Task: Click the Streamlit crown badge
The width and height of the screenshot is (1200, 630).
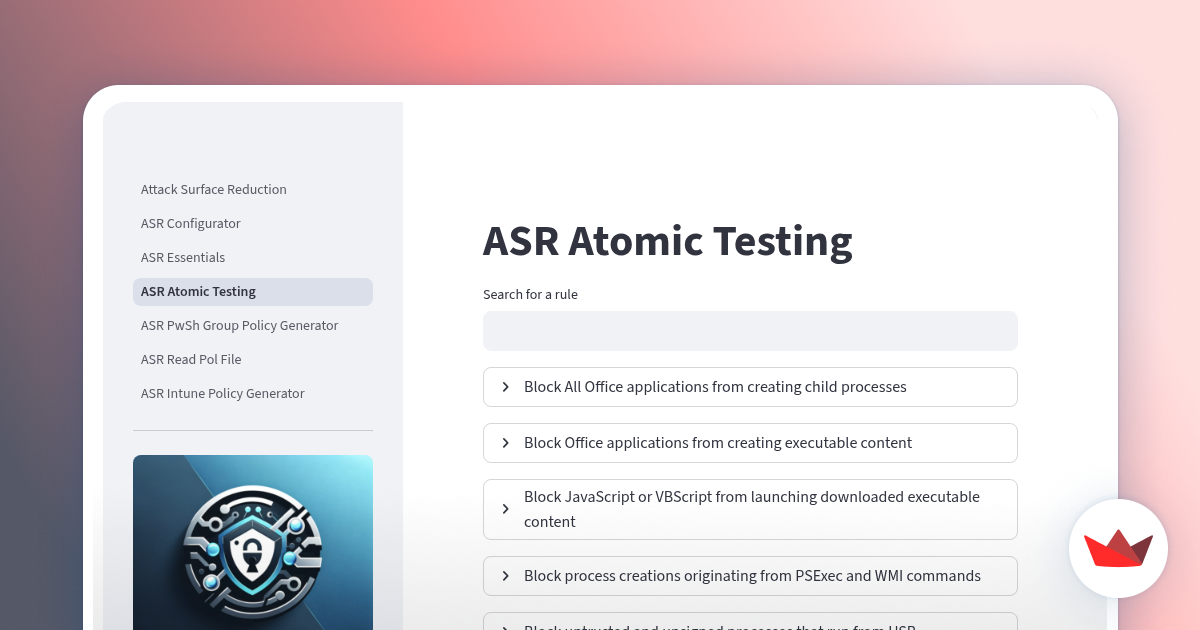Action: 1118,548
